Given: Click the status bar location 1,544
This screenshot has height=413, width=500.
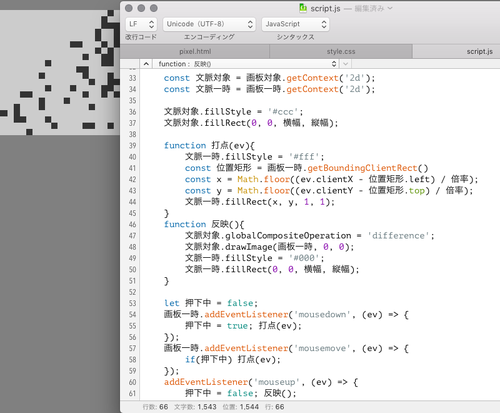Looking at the screenshot, I should (x=249, y=407).
